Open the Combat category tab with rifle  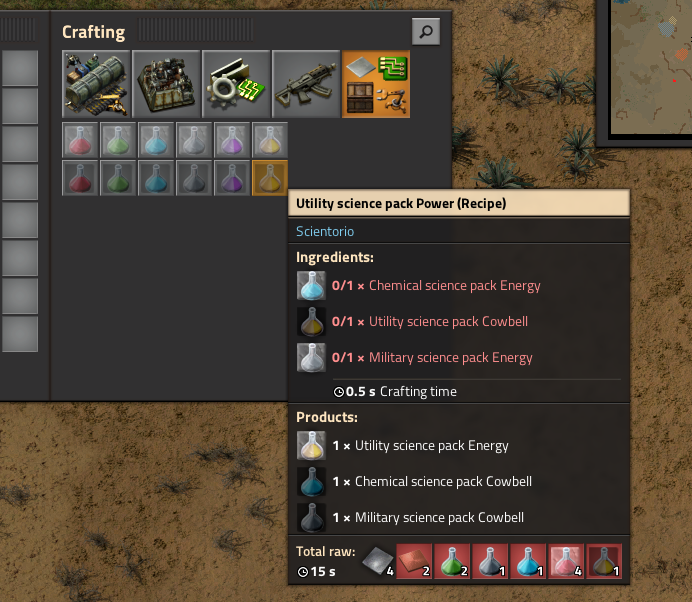click(305, 84)
